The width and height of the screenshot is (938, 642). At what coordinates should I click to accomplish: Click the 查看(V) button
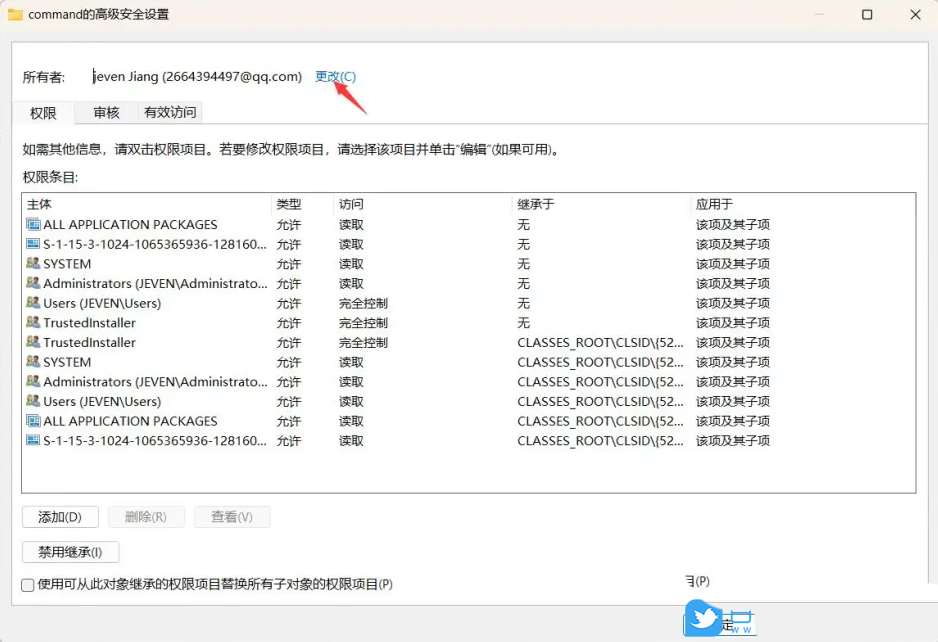coord(232,517)
